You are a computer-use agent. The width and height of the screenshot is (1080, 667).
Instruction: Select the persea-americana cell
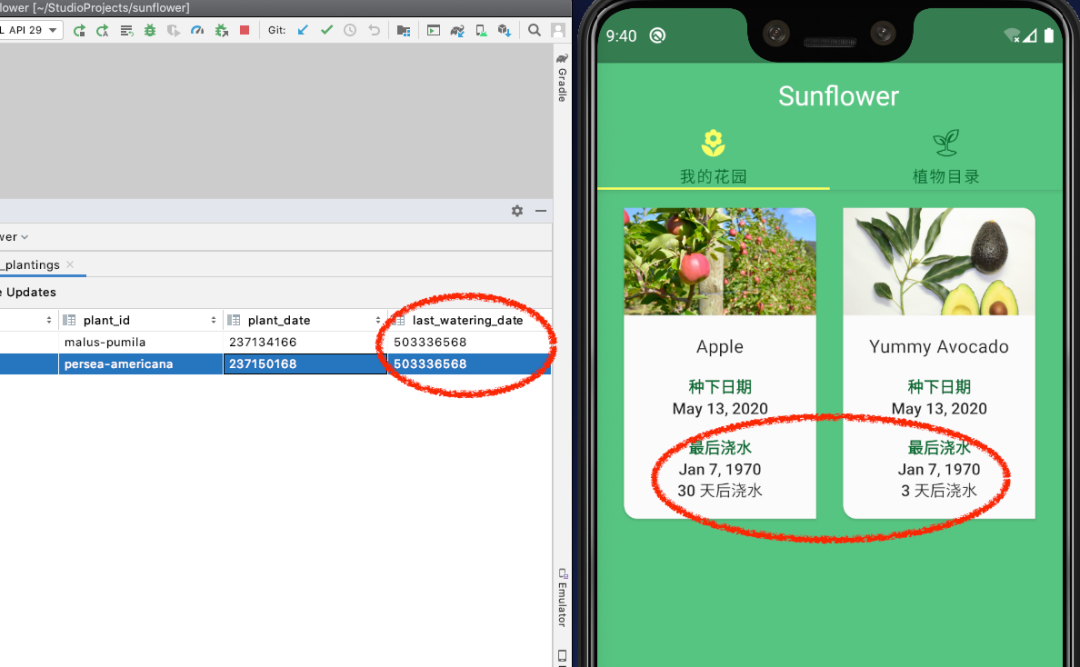[x=141, y=364]
